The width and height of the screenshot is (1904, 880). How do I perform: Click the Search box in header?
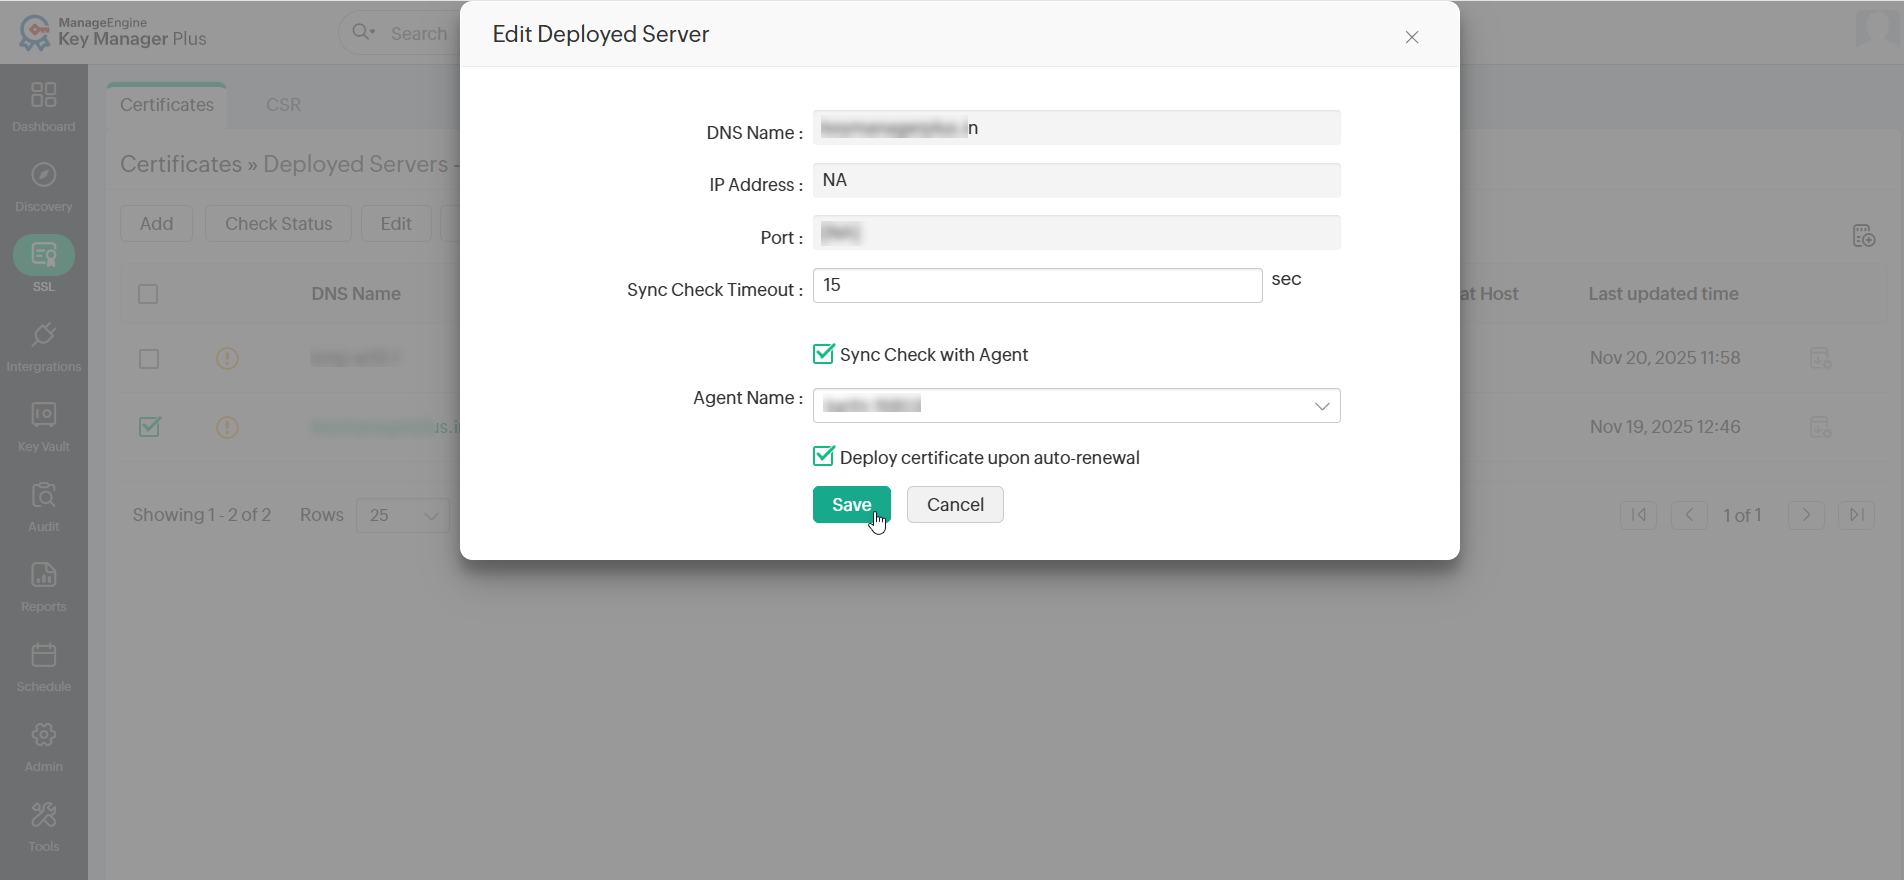point(419,33)
